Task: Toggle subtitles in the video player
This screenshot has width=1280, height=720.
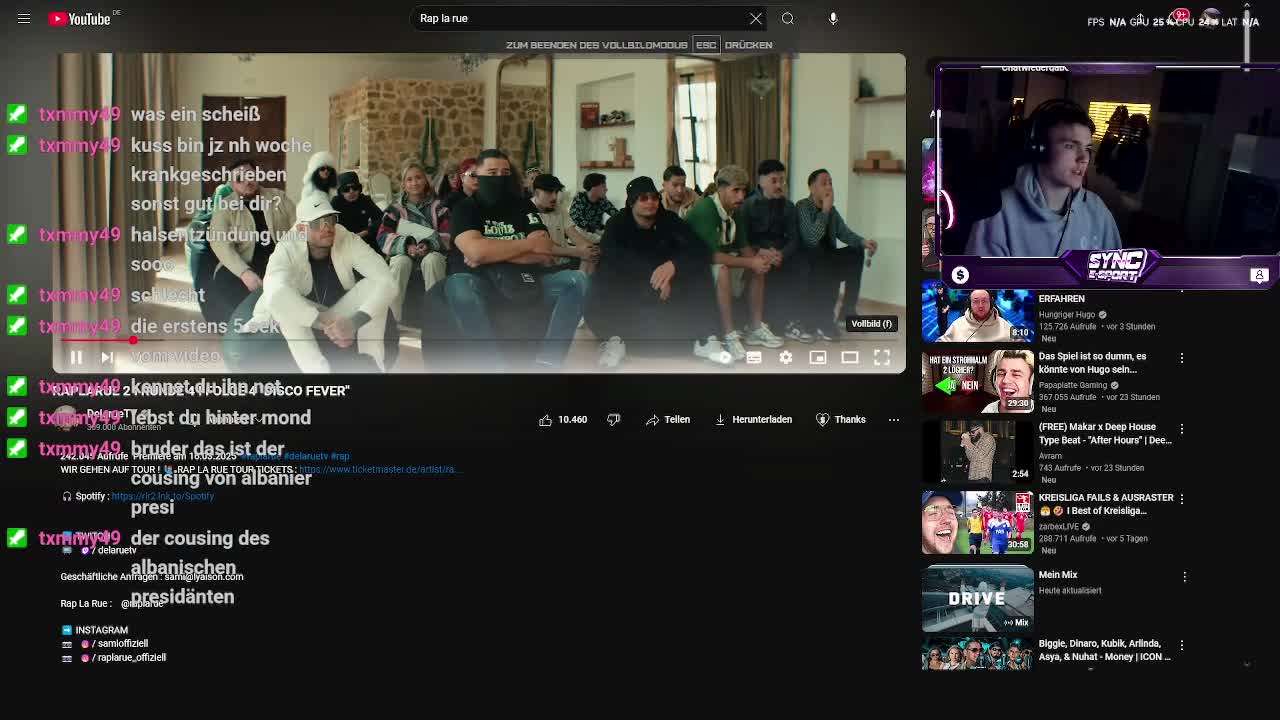Action: 754,357
